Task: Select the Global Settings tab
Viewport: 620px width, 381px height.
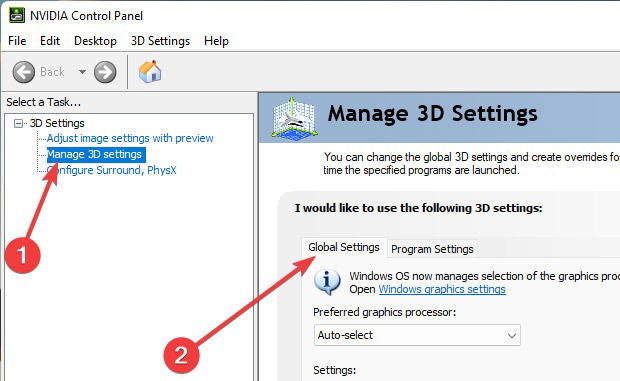Action: pos(344,247)
